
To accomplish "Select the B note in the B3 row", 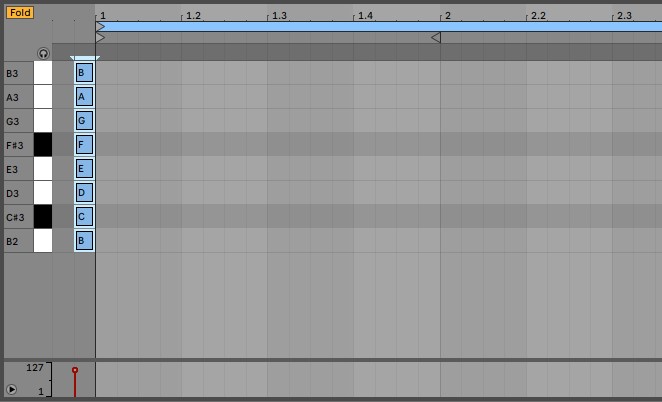I will click(84, 73).
